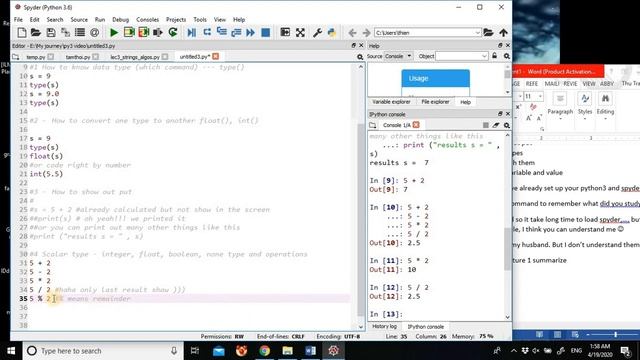This screenshot has width=640, height=360.
Task: Open PYTHONPATH manager python icon
Action: [332, 33]
